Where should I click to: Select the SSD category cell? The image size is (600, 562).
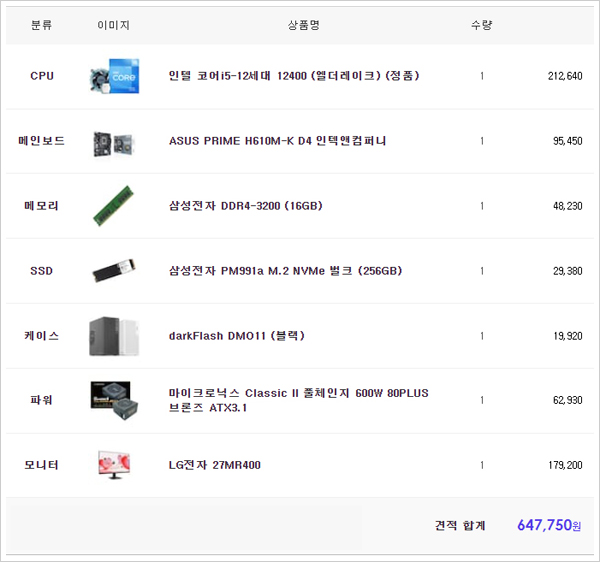41,271
